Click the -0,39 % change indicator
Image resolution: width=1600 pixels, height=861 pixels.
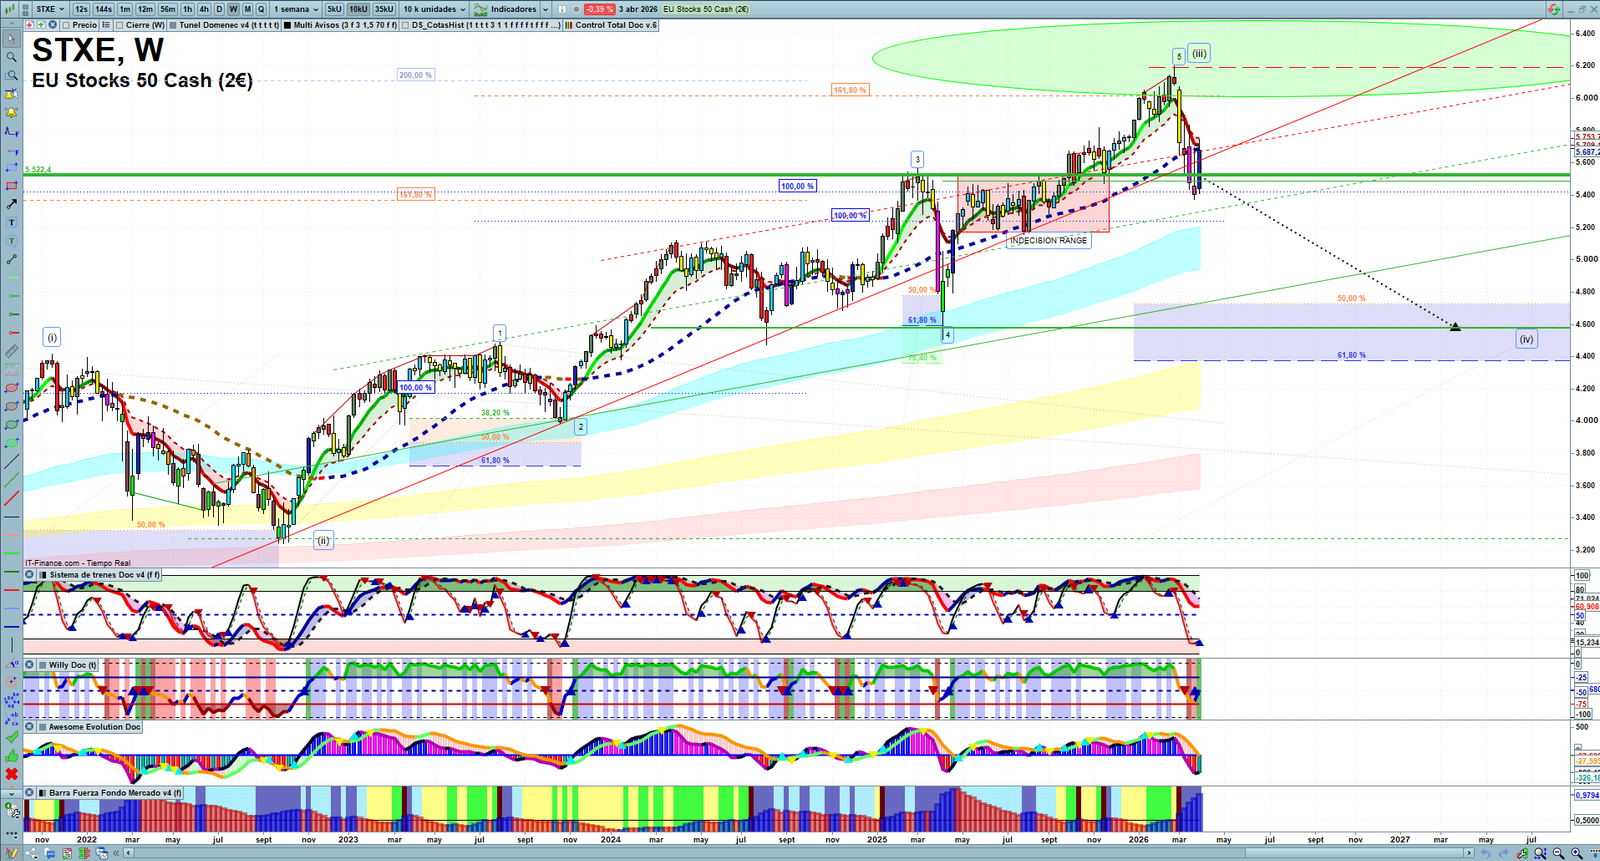point(599,9)
